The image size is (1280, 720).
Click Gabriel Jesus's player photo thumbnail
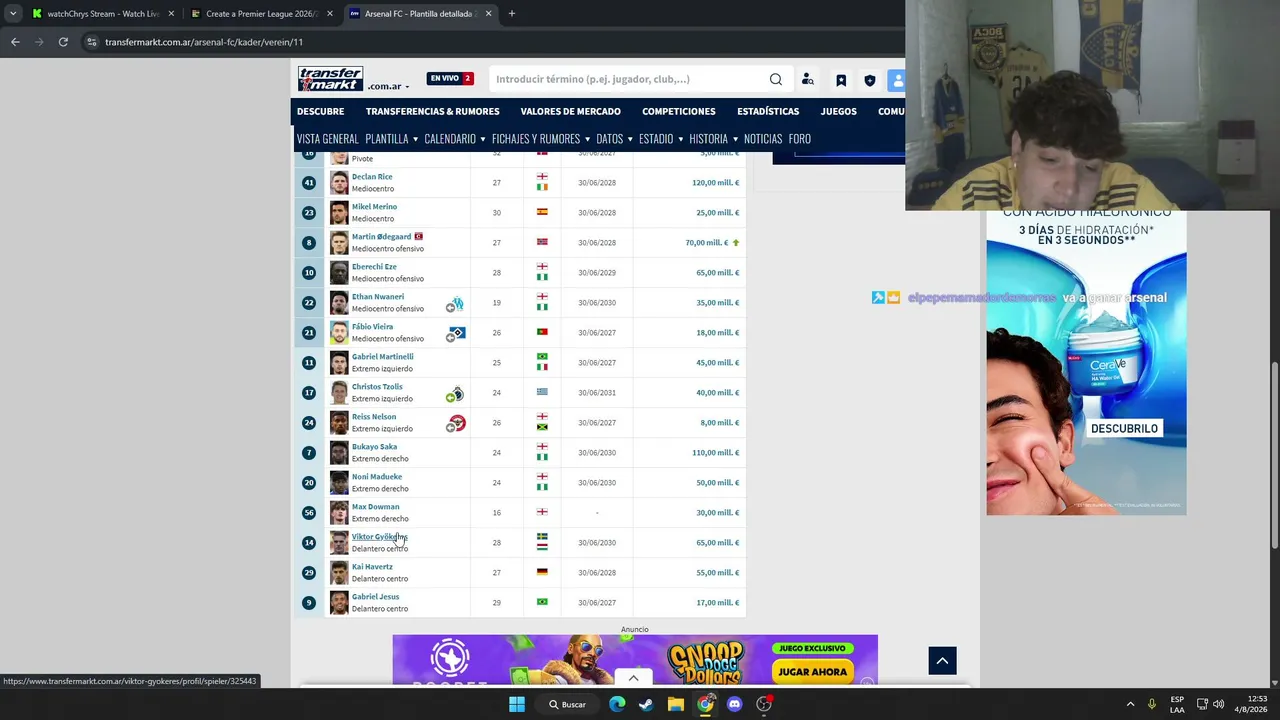(339, 603)
